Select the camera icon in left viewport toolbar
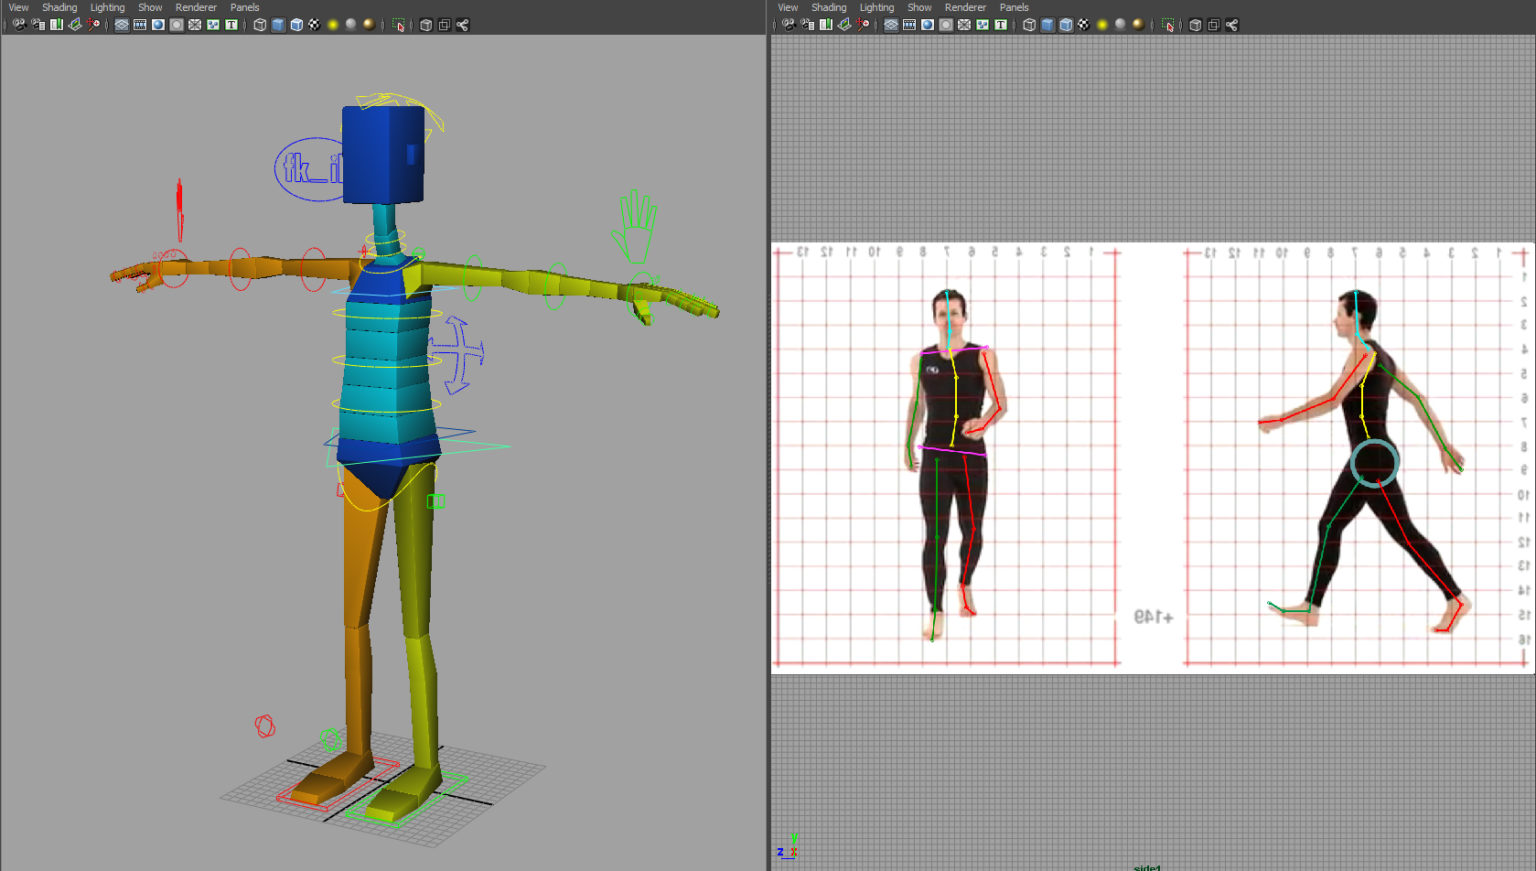 (x=19, y=25)
